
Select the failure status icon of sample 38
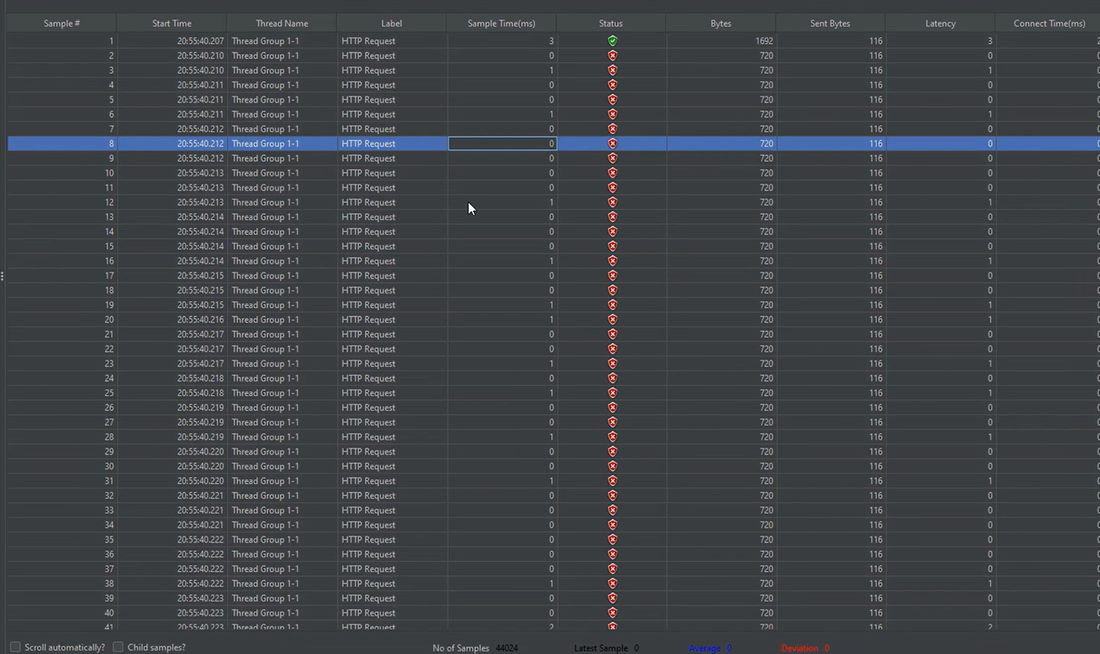[612, 583]
